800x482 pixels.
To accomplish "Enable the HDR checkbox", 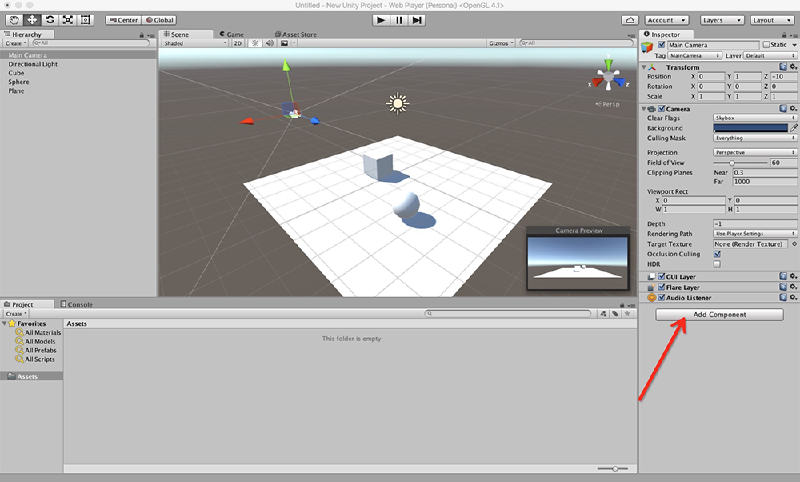I will 716,264.
